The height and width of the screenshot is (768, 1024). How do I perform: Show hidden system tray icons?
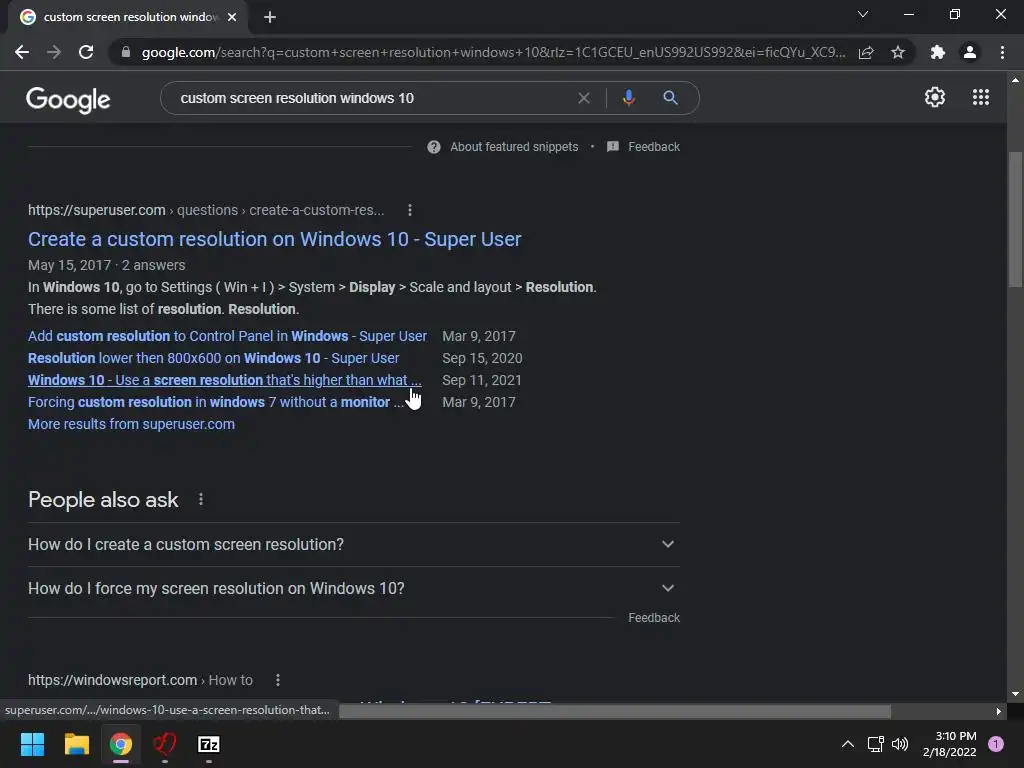click(x=848, y=744)
